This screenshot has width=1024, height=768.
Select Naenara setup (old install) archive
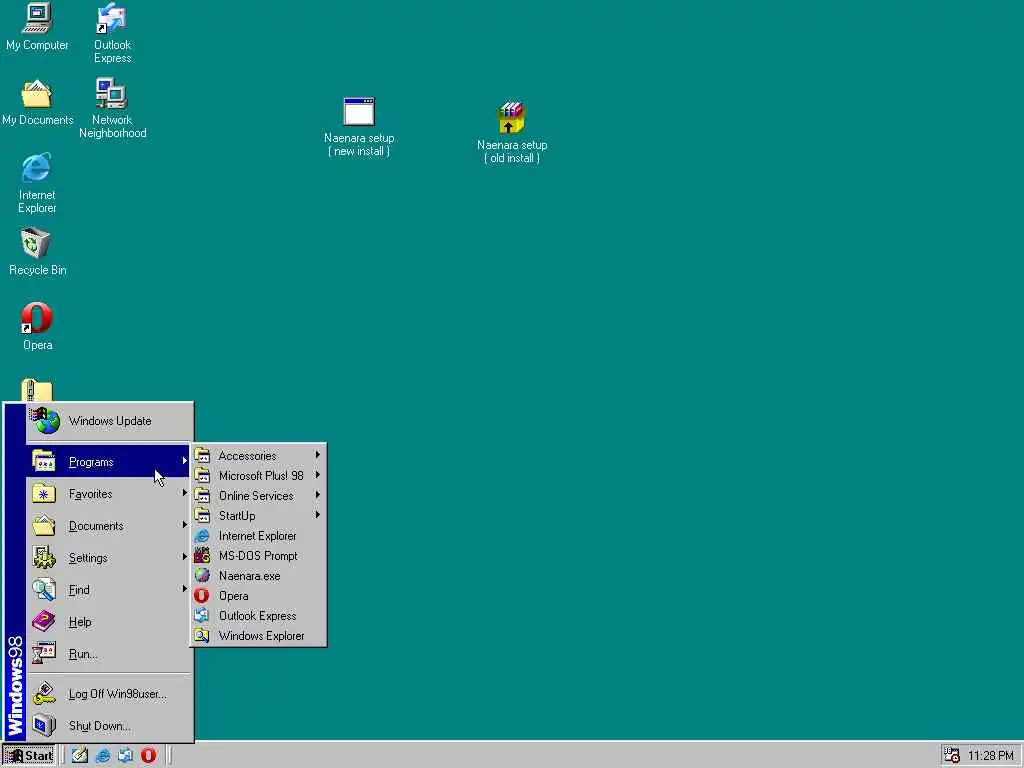coord(511,133)
